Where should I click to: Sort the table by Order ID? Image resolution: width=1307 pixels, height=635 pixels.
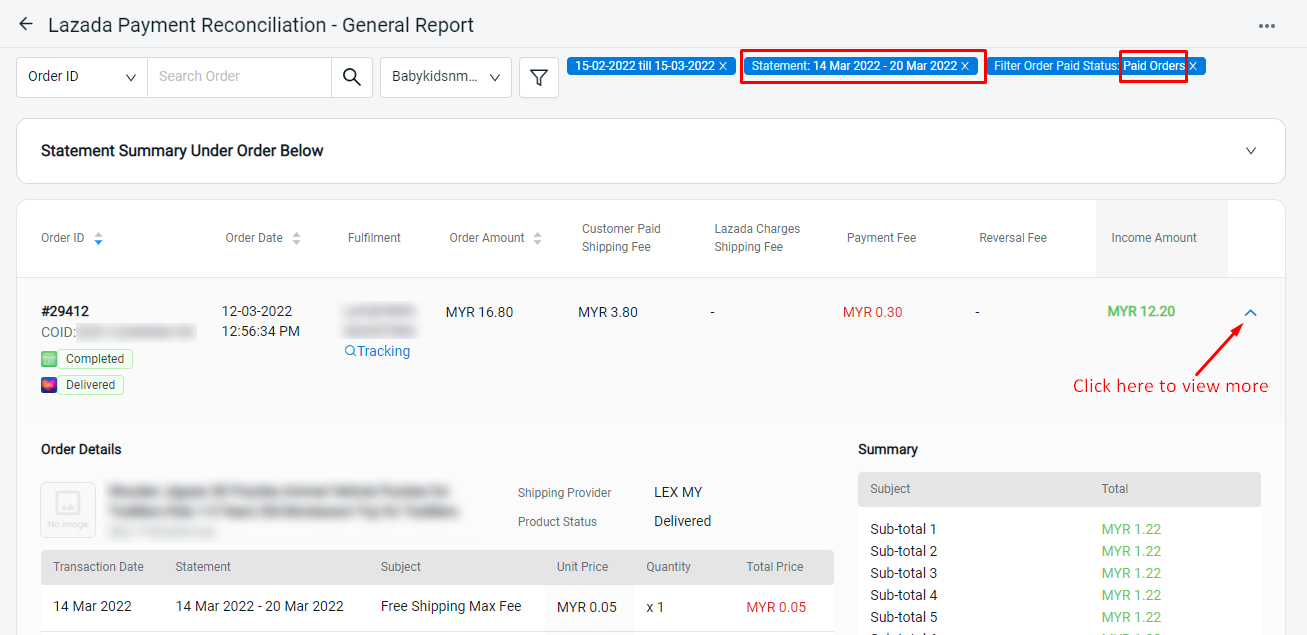pyautogui.click(x=98, y=238)
